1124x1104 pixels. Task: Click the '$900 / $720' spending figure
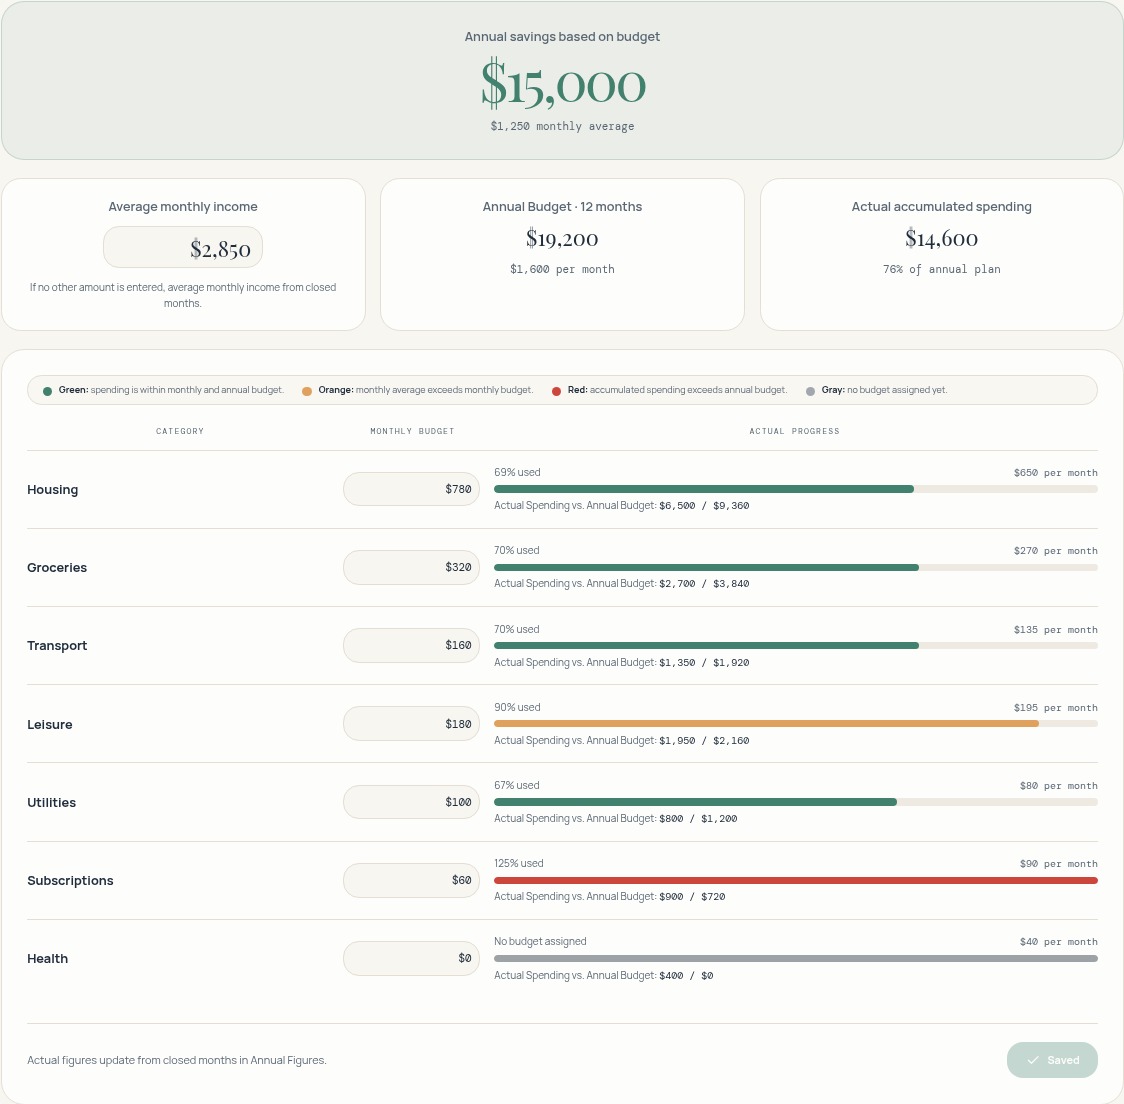[x=692, y=898]
